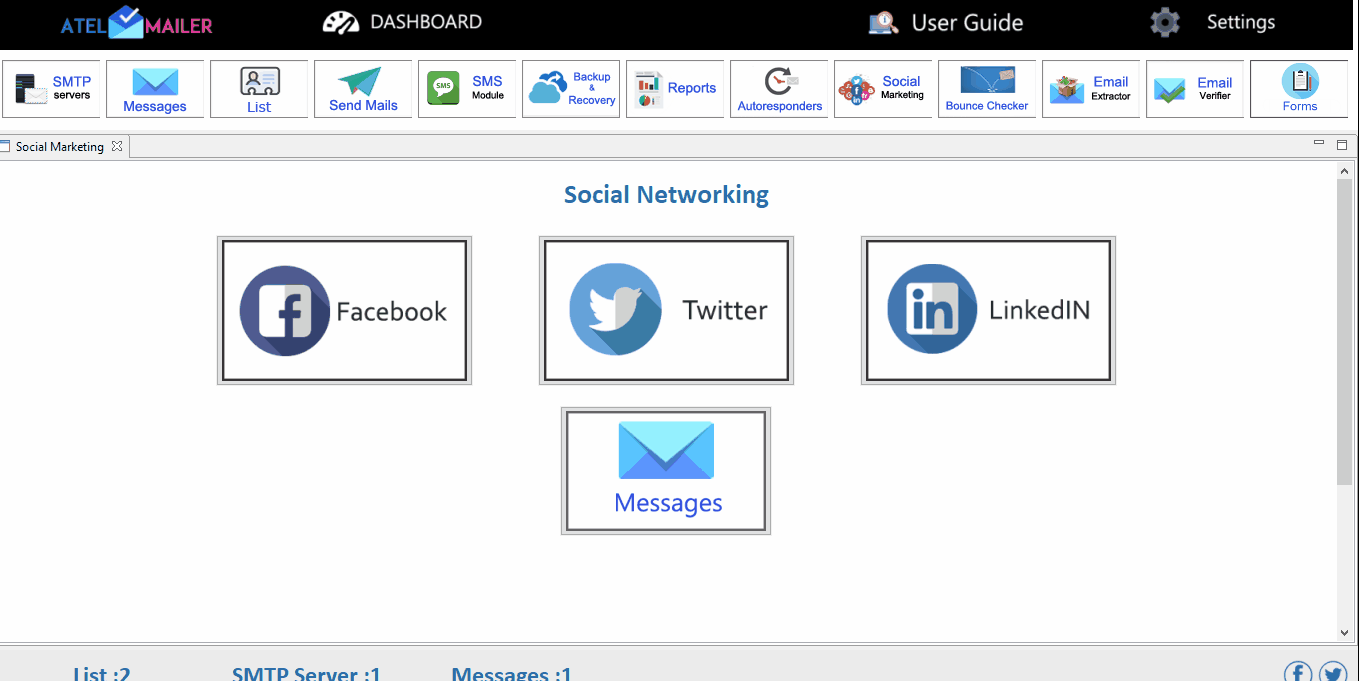Open the Facebook social networking card
Image resolution: width=1359 pixels, height=681 pixels.
pos(344,310)
